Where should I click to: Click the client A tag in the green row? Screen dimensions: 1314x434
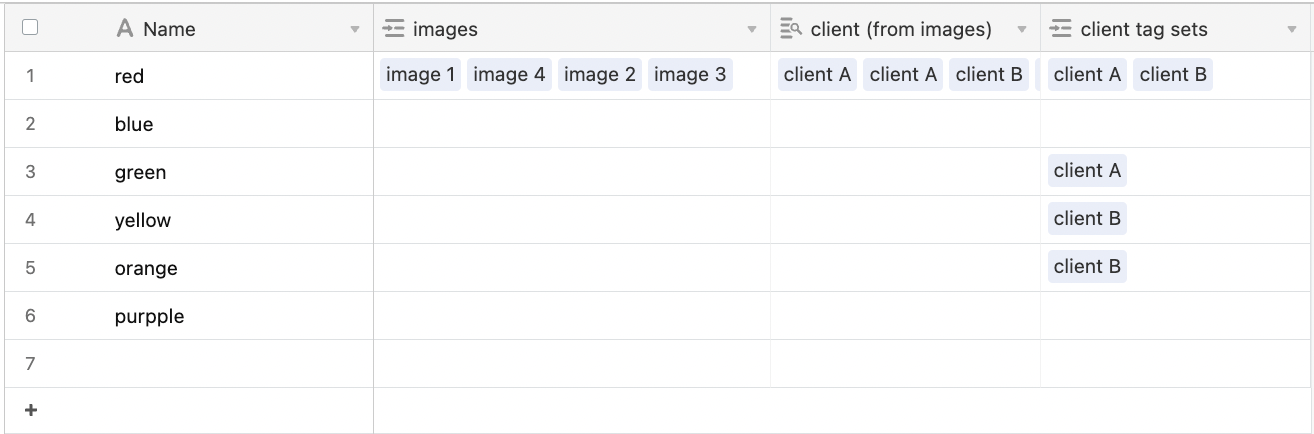click(x=1087, y=171)
